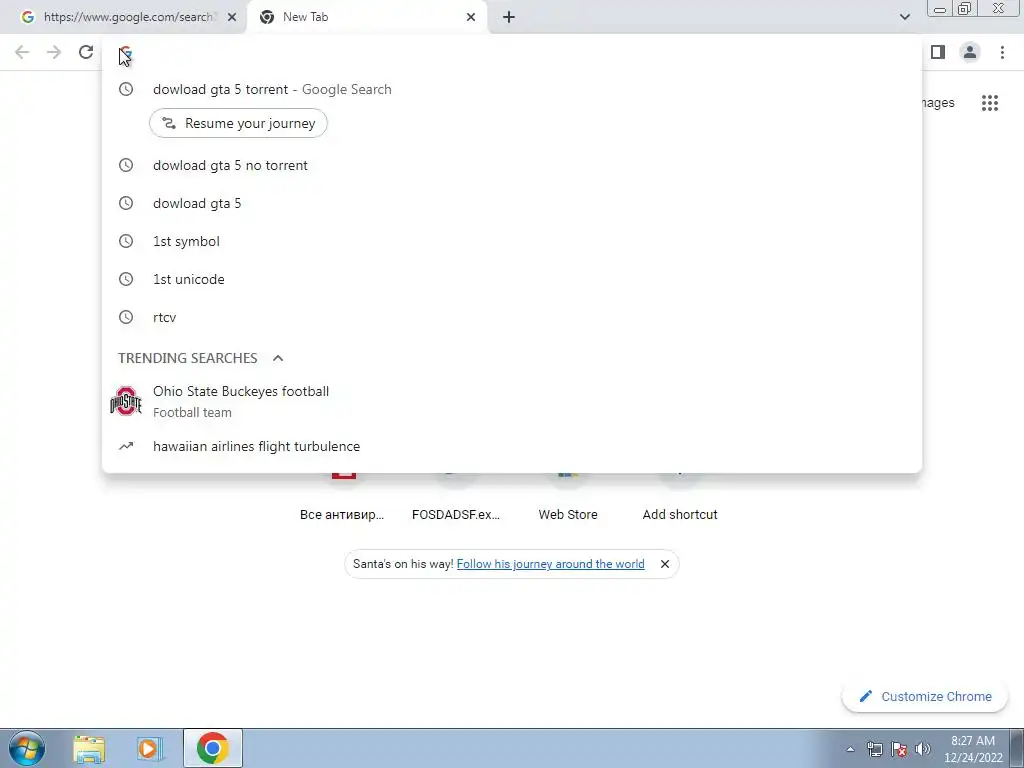This screenshot has height=768, width=1024.
Task: Click the Customize Chrome button
Action: coord(926,696)
